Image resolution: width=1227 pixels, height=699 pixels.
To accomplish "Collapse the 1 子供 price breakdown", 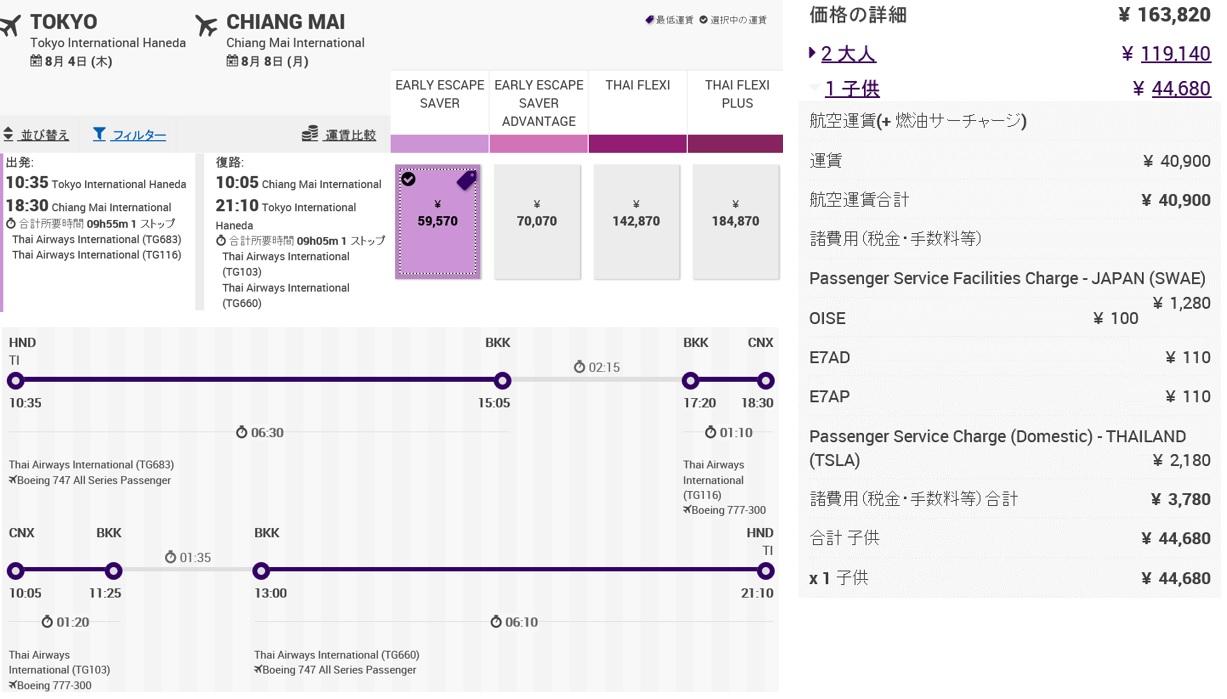I will tap(851, 89).
